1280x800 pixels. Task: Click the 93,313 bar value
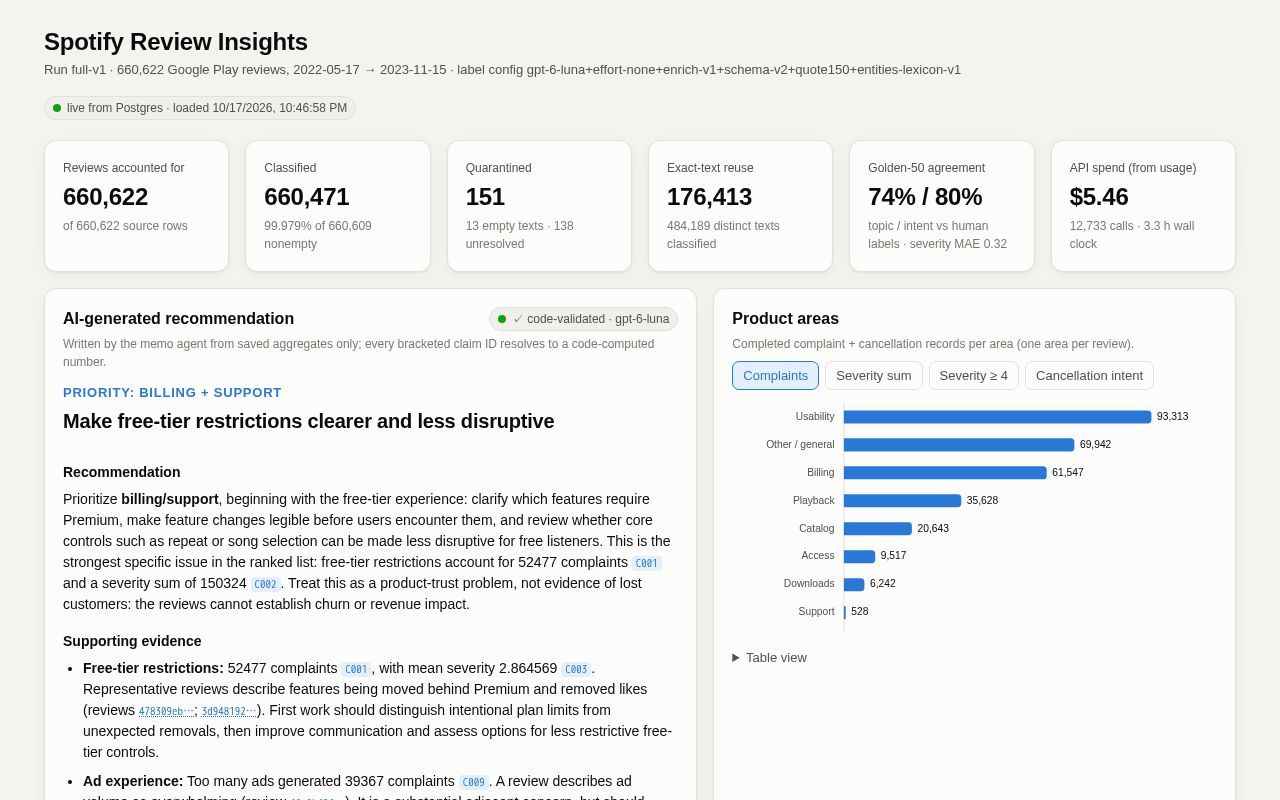tap(1173, 417)
